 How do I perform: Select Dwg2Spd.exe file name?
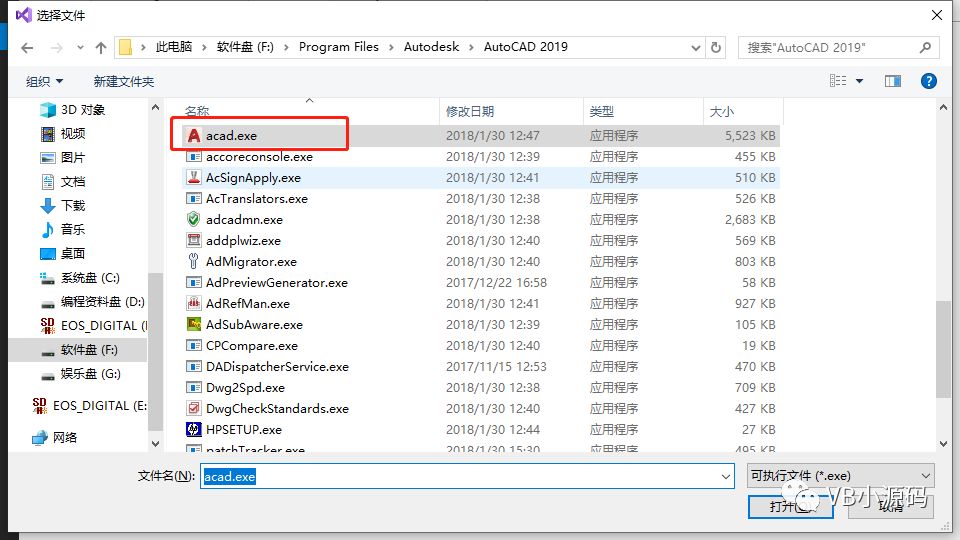[245, 388]
